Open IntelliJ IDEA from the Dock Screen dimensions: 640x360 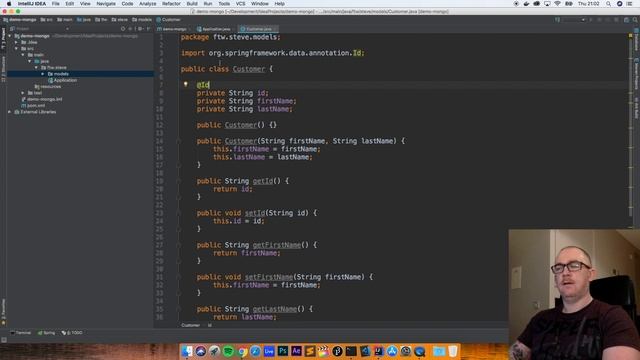coord(378,351)
